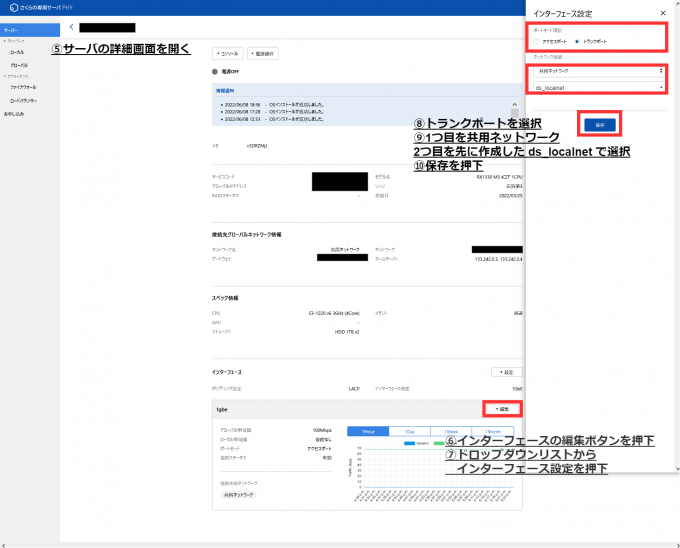Click the スペック情報 heading

click(225, 298)
